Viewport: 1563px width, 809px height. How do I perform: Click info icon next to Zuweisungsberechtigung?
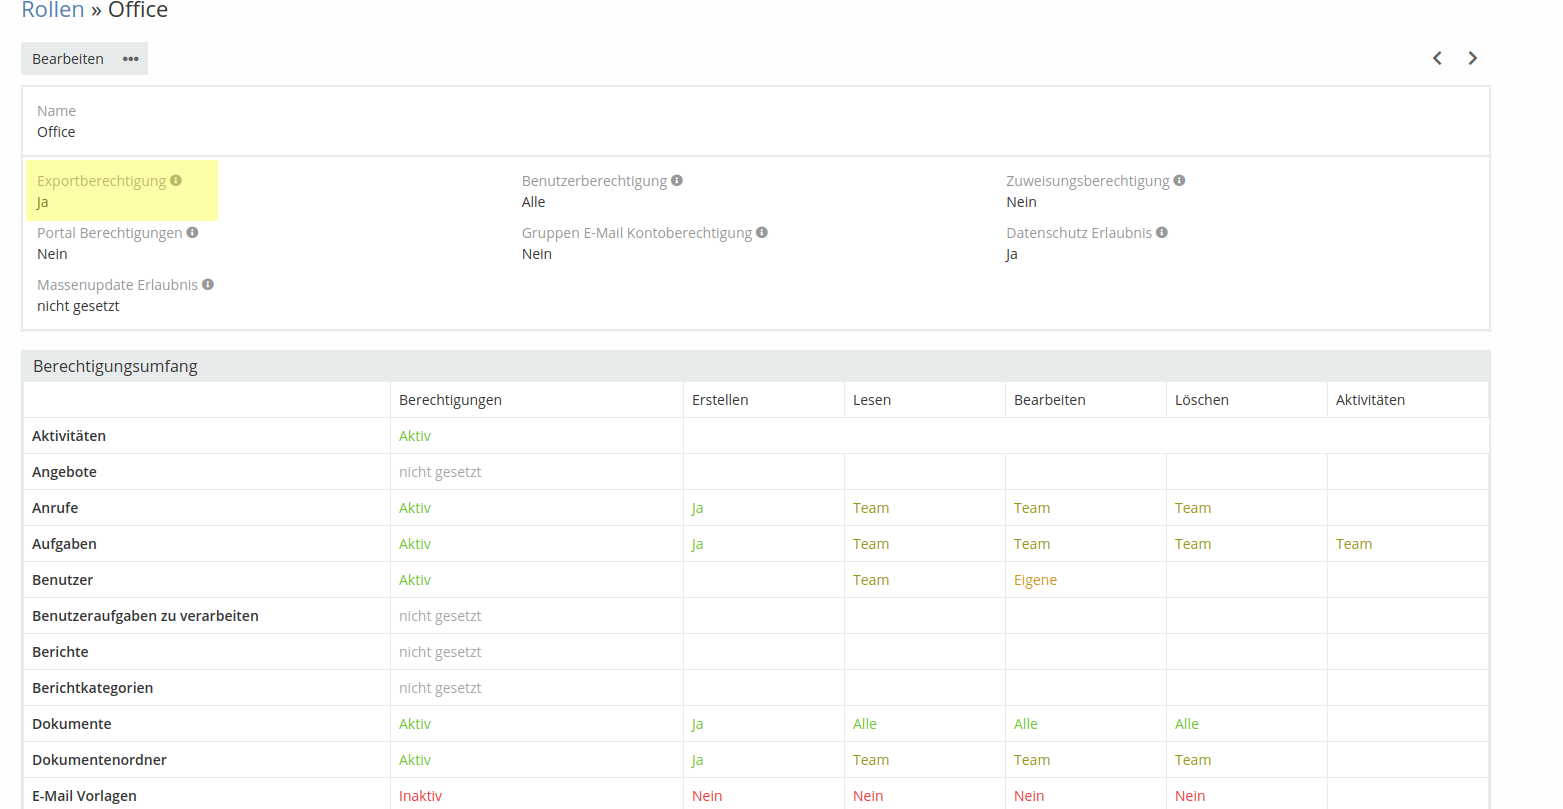tap(1179, 181)
